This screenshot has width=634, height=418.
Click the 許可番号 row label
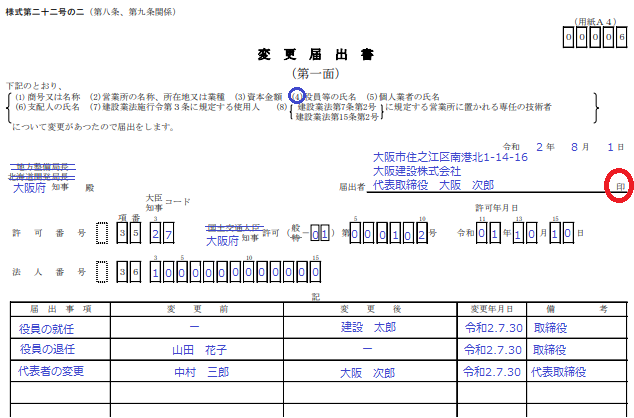[49, 233]
